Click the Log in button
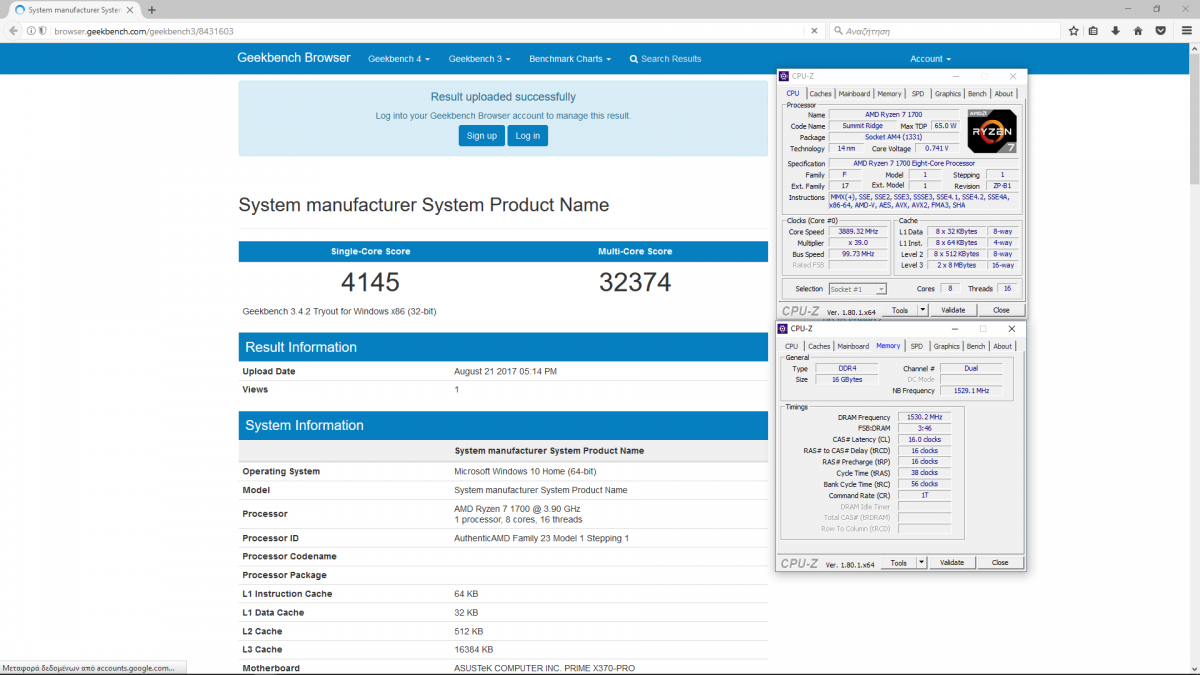Image resolution: width=1200 pixels, height=675 pixels. [x=527, y=136]
